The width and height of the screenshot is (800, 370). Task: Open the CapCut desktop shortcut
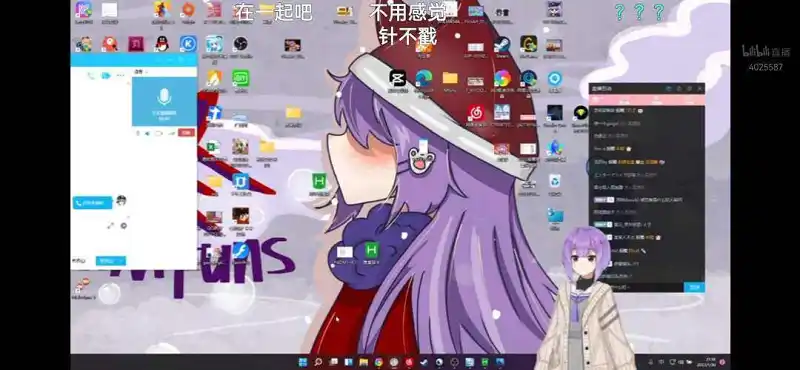(397, 79)
